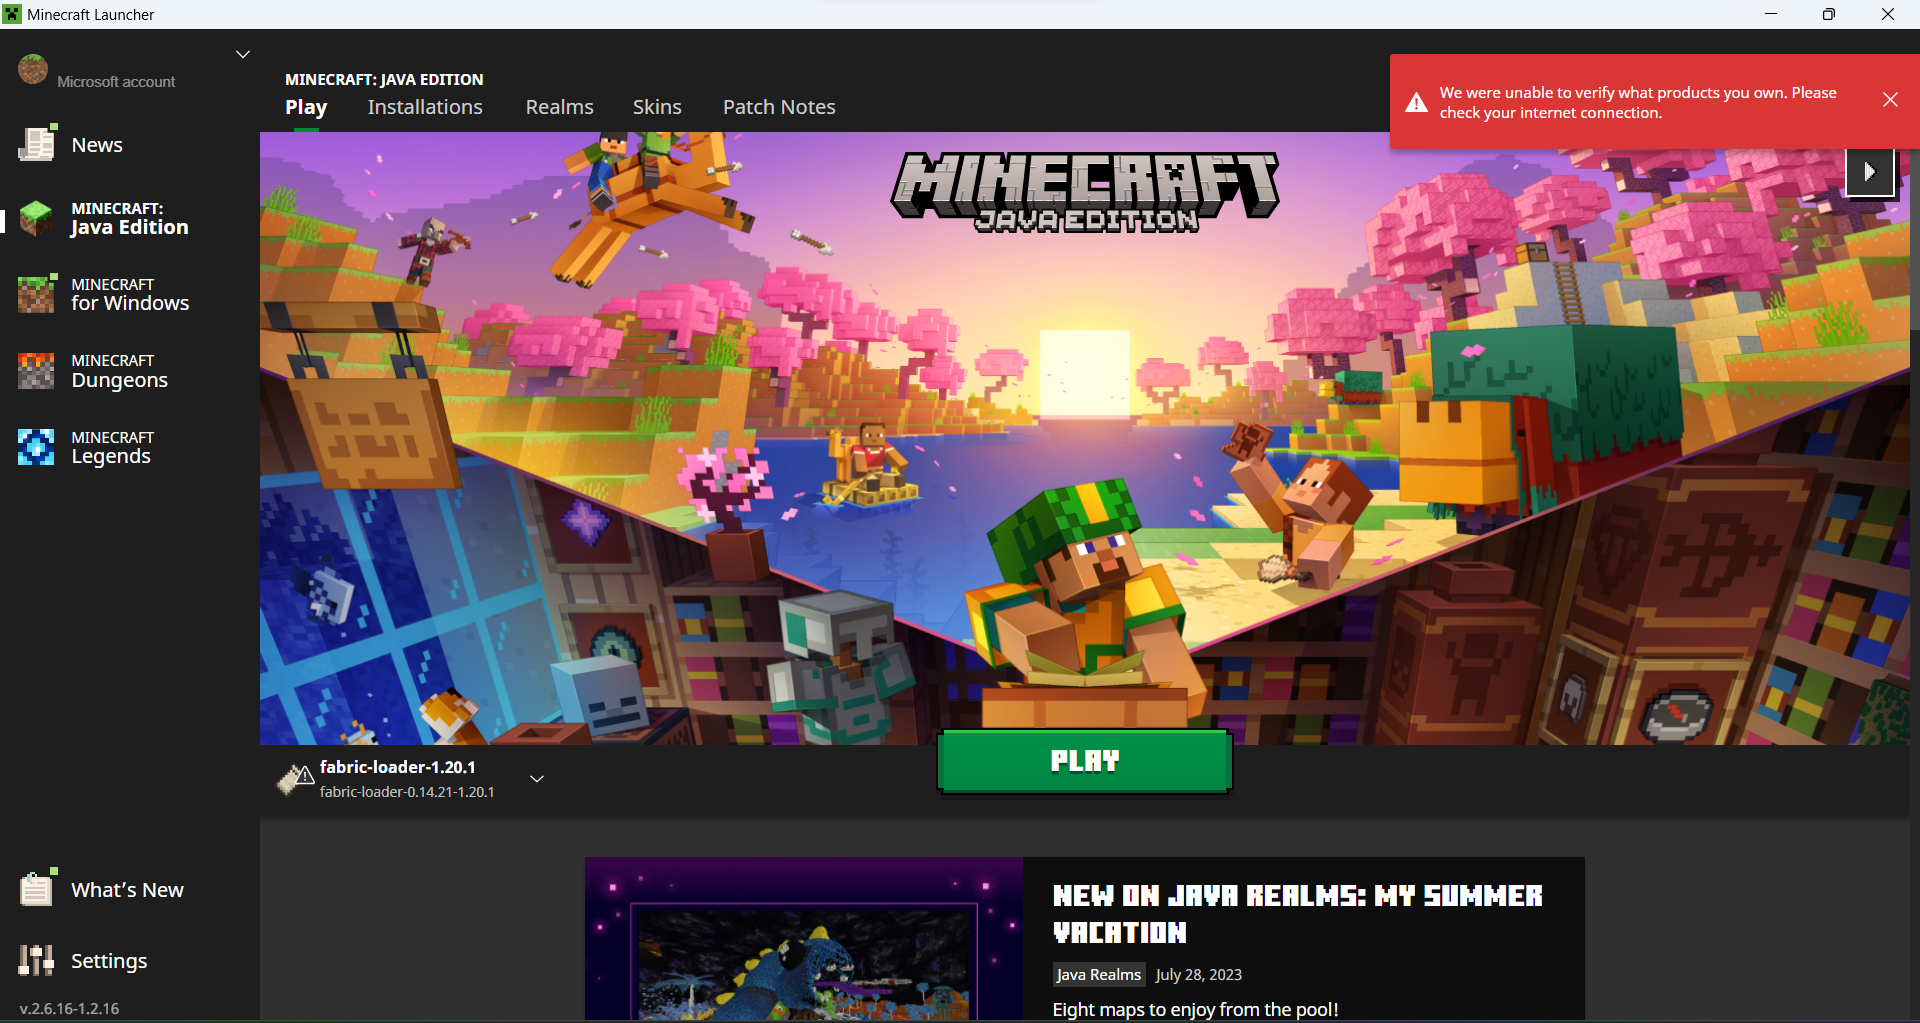Screen dimensions: 1920x1023
Task: Switch to the Installations tab
Action: pos(425,107)
